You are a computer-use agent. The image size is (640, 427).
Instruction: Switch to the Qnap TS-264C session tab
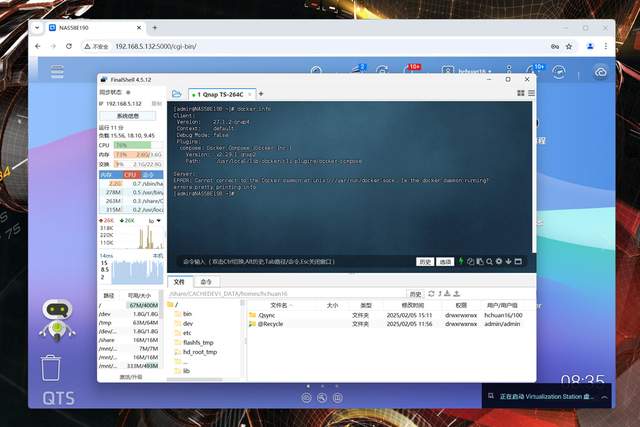pyautogui.click(x=222, y=94)
